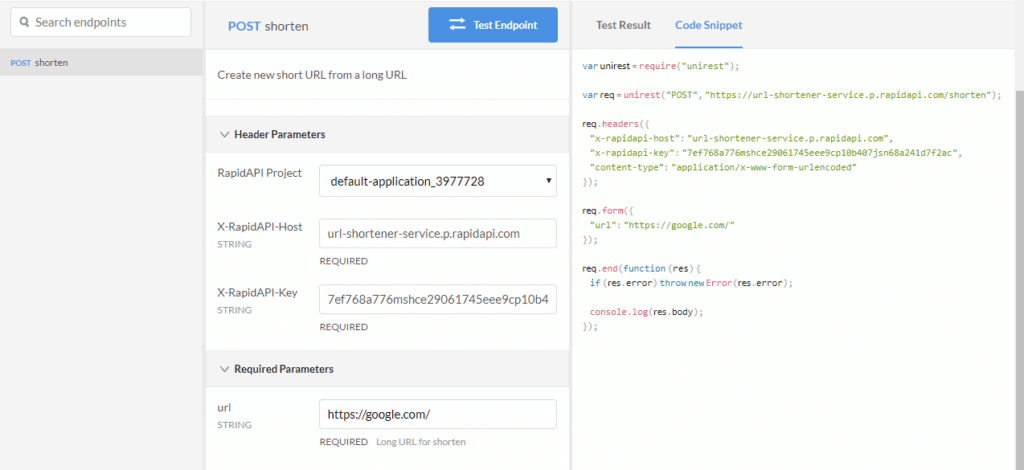The height and width of the screenshot is (470, 1024).
Task: Collapse the Header Parameters section chevron
Action: [223, 134]
